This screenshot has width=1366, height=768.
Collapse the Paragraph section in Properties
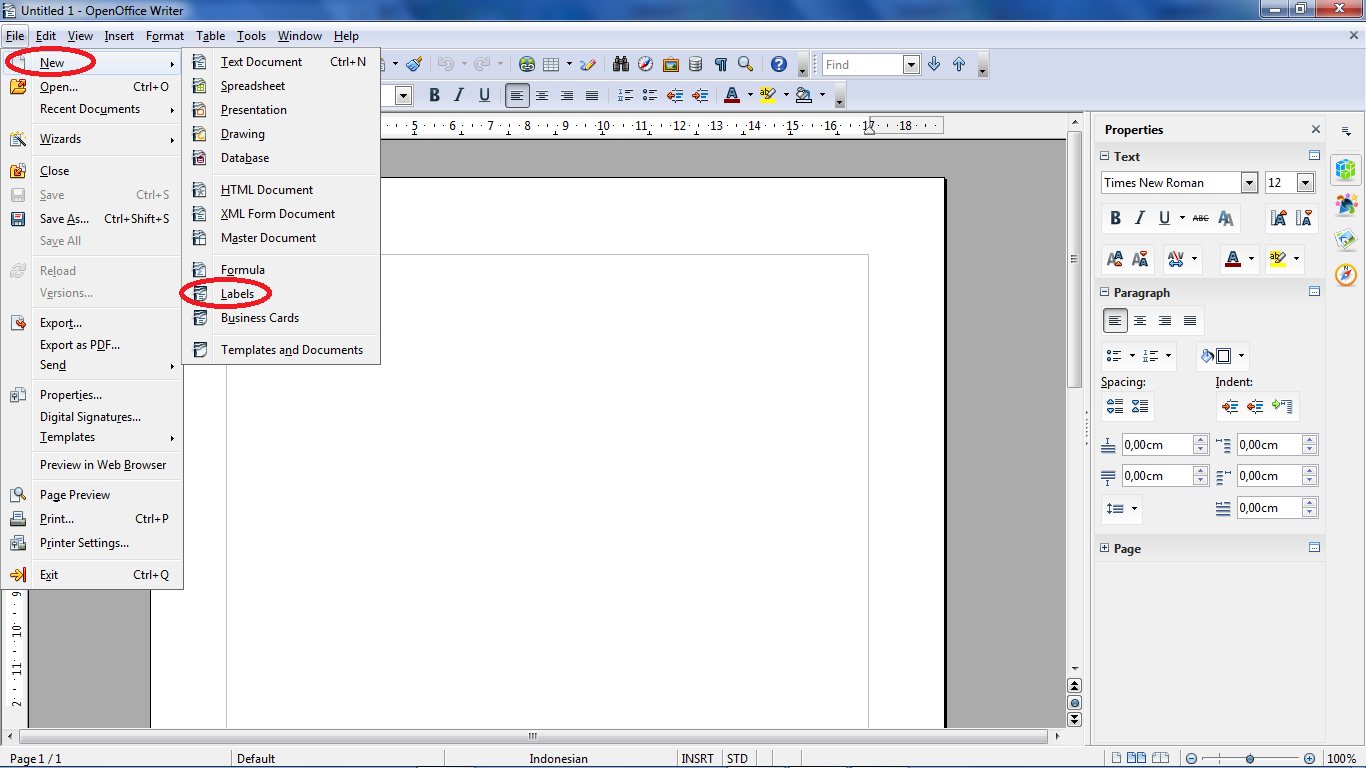click(x=1105, y=293)
